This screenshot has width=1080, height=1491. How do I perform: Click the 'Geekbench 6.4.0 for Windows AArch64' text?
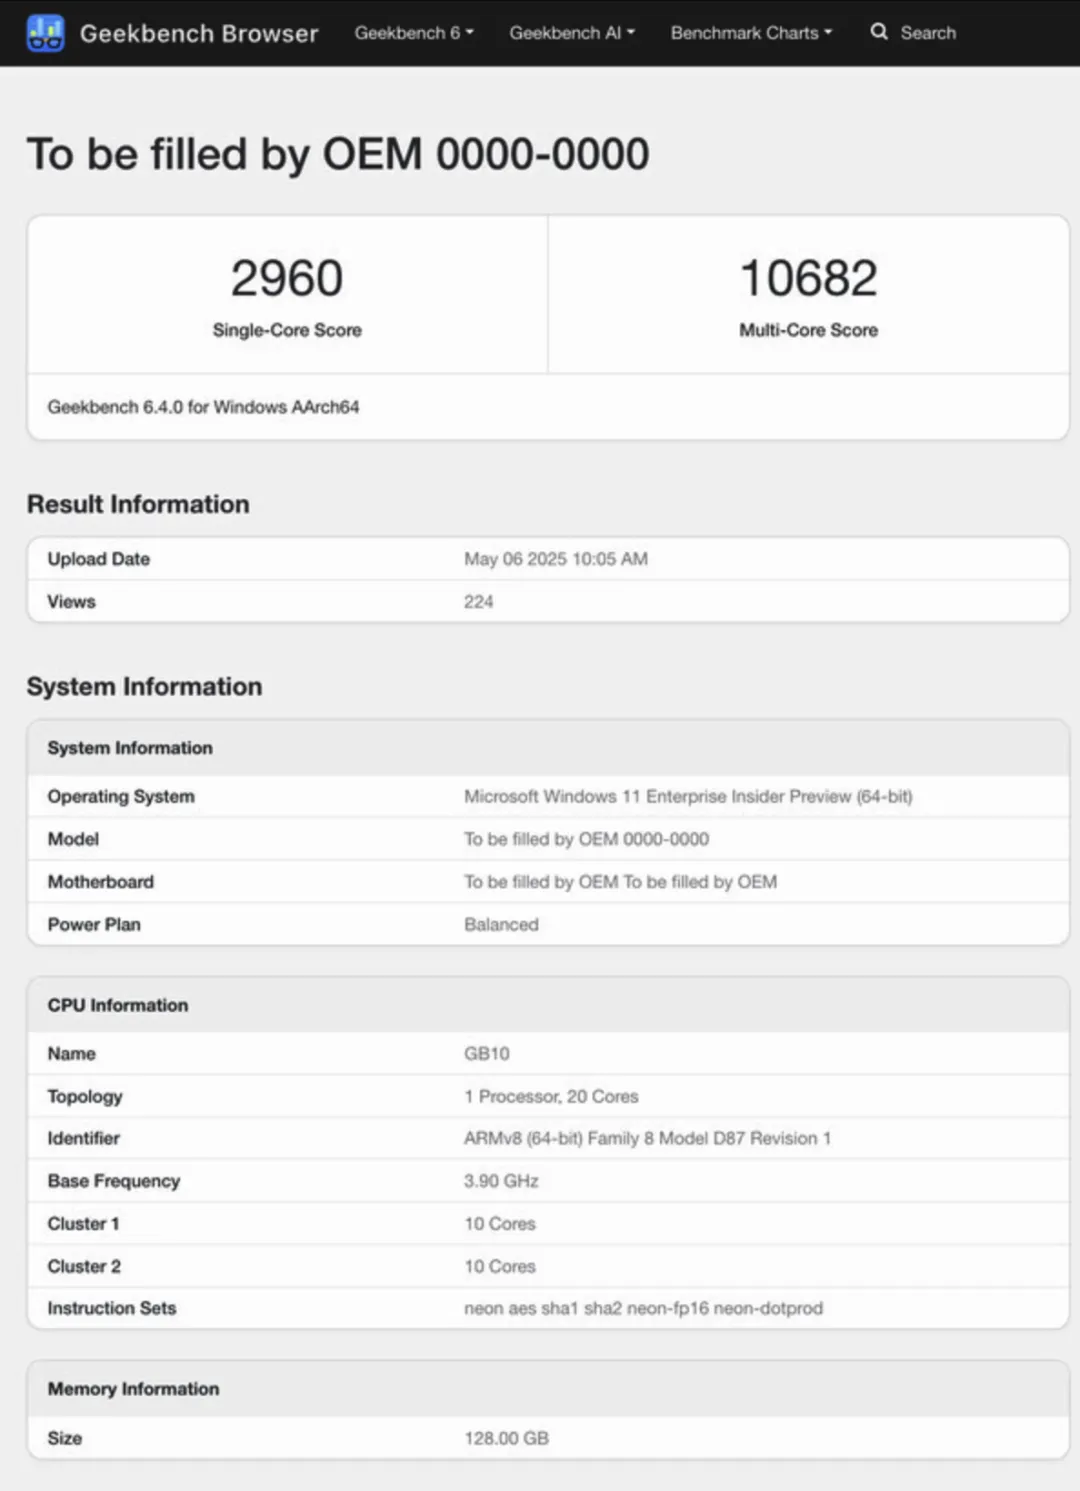pyautogui.click(x=204, y=407)
